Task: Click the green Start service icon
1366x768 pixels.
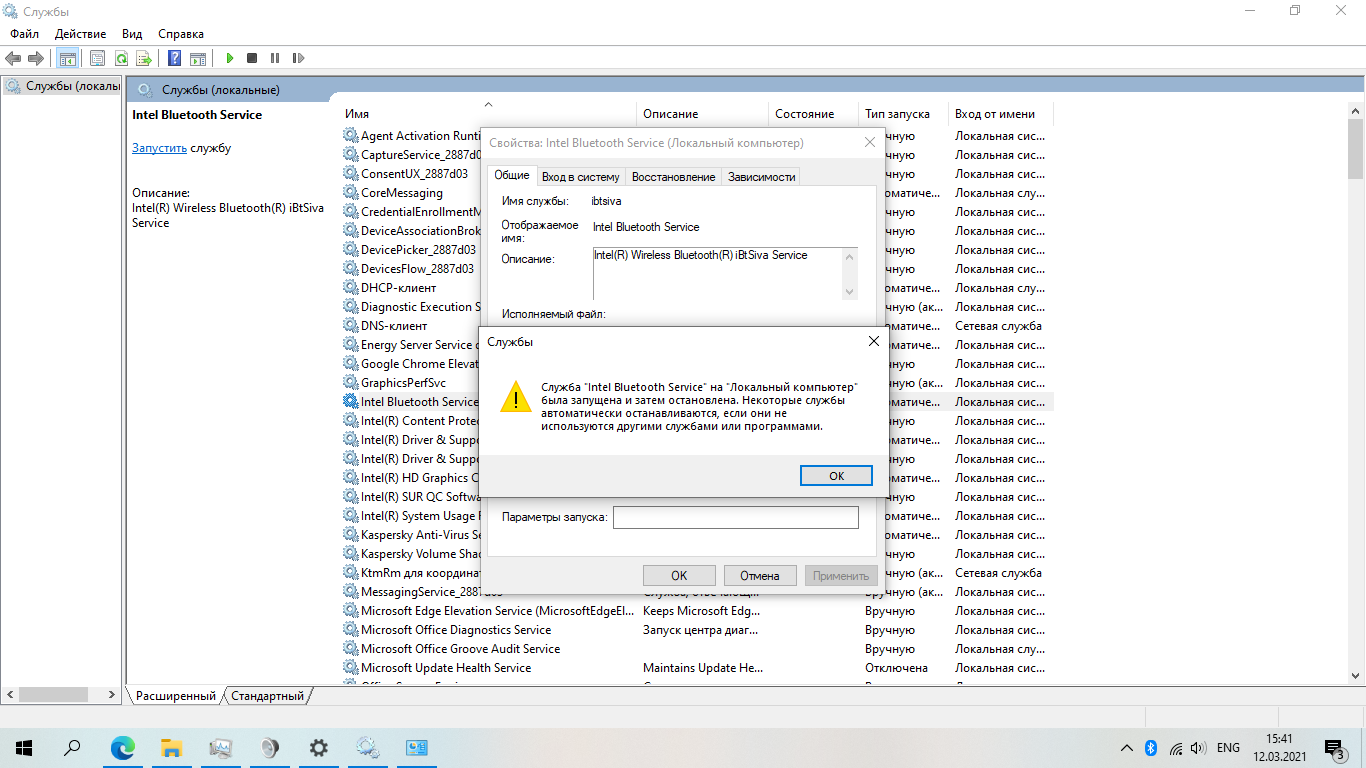Action: [x=230, y=59]
